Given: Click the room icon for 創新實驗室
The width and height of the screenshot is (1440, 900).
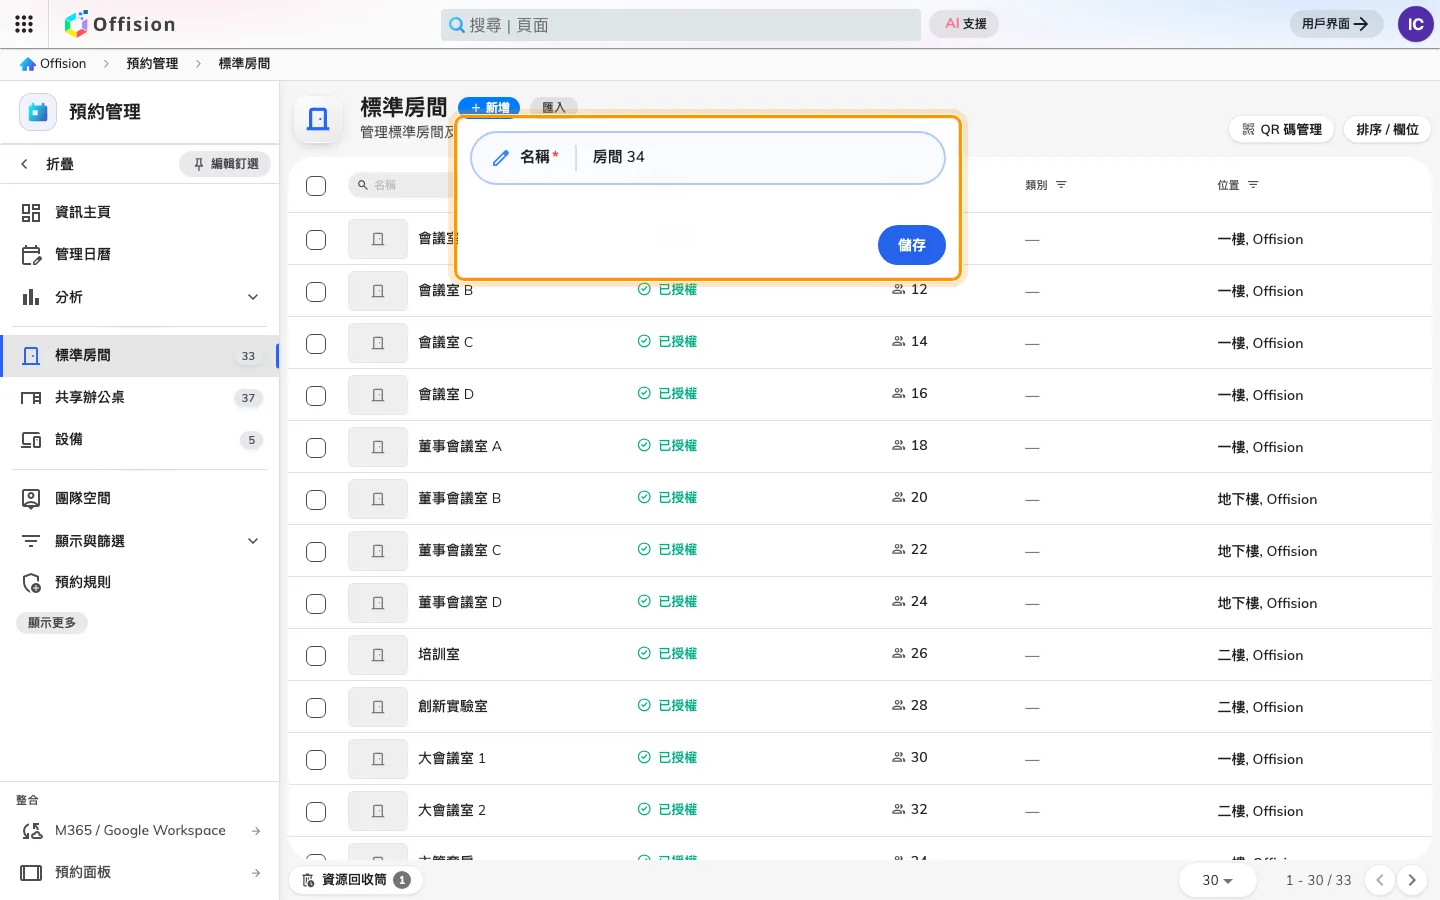Looking at the screenshot, I should tap(378, 707).
